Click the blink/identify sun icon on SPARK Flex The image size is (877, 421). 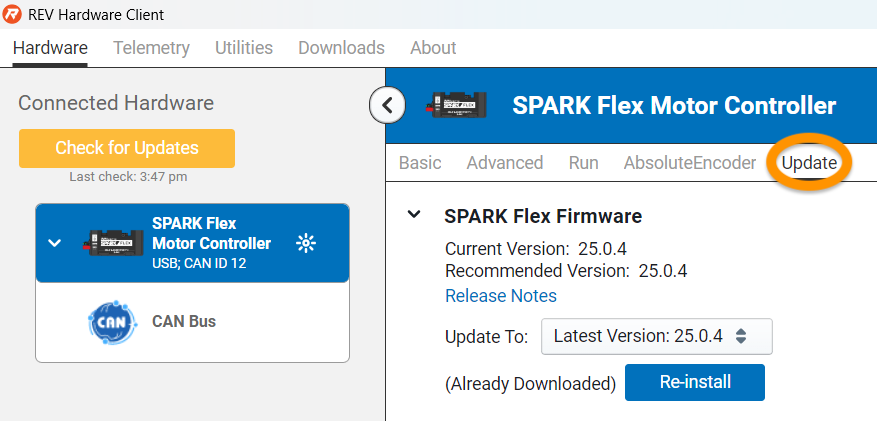(306, 243)
